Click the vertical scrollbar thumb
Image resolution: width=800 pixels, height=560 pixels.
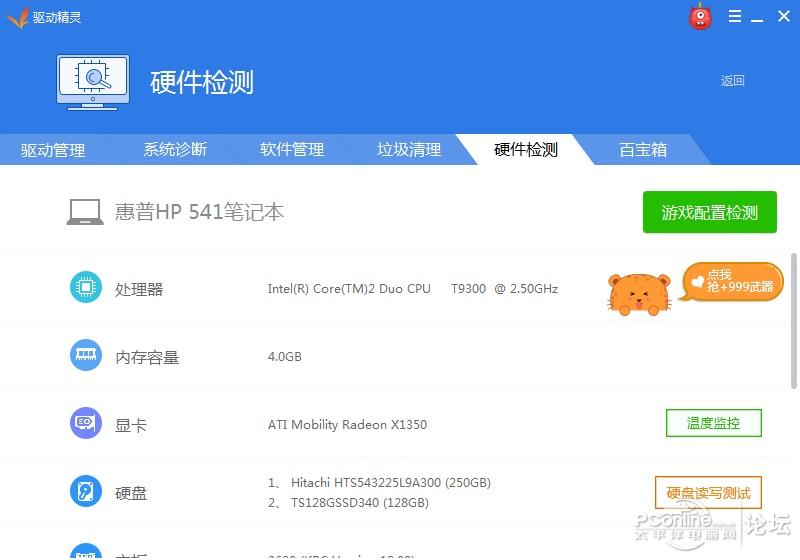click(x=794, y=321)
